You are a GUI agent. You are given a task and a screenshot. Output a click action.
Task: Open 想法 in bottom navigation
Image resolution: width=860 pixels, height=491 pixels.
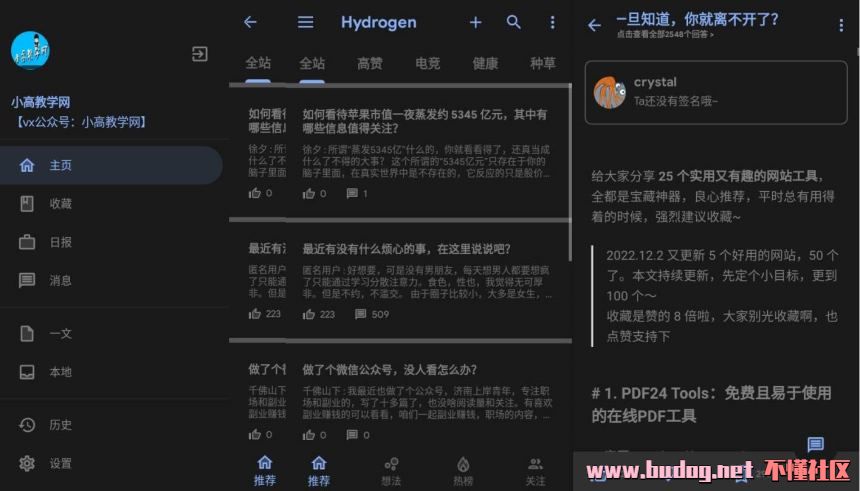pos(391,472)
